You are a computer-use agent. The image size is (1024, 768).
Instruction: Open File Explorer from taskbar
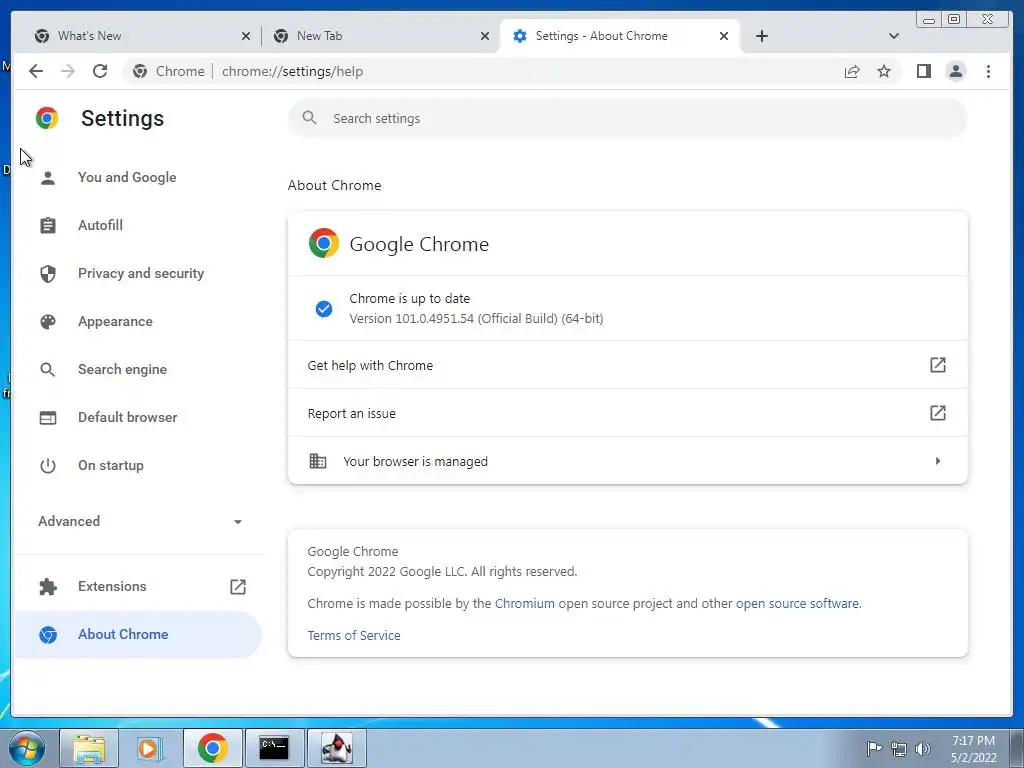(89, 748)
